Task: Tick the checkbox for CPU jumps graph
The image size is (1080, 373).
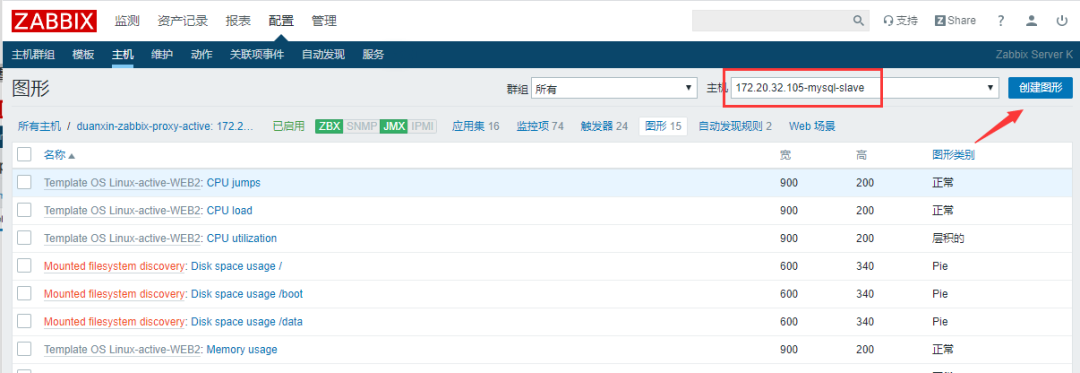Action: tap(25, 182)
